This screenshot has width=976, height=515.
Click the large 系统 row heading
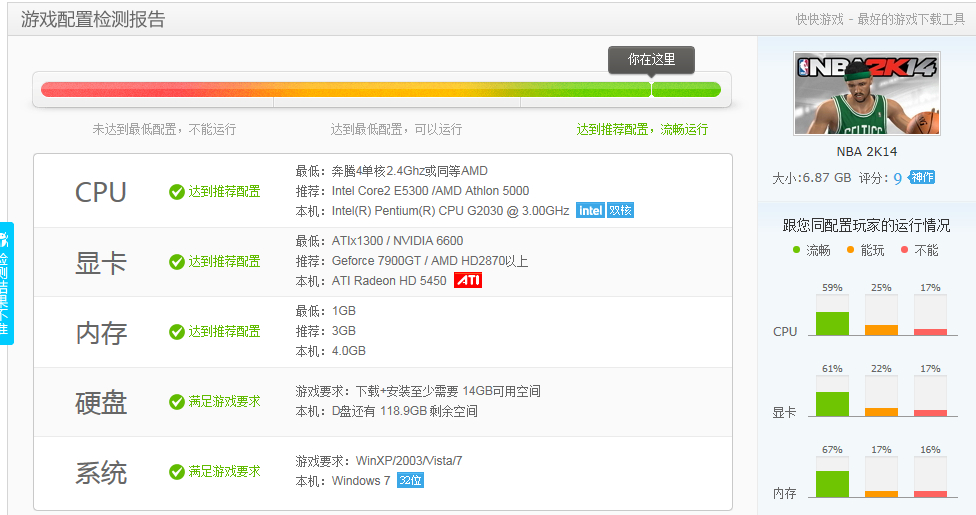pyautogui.click(x=101, y=473)
